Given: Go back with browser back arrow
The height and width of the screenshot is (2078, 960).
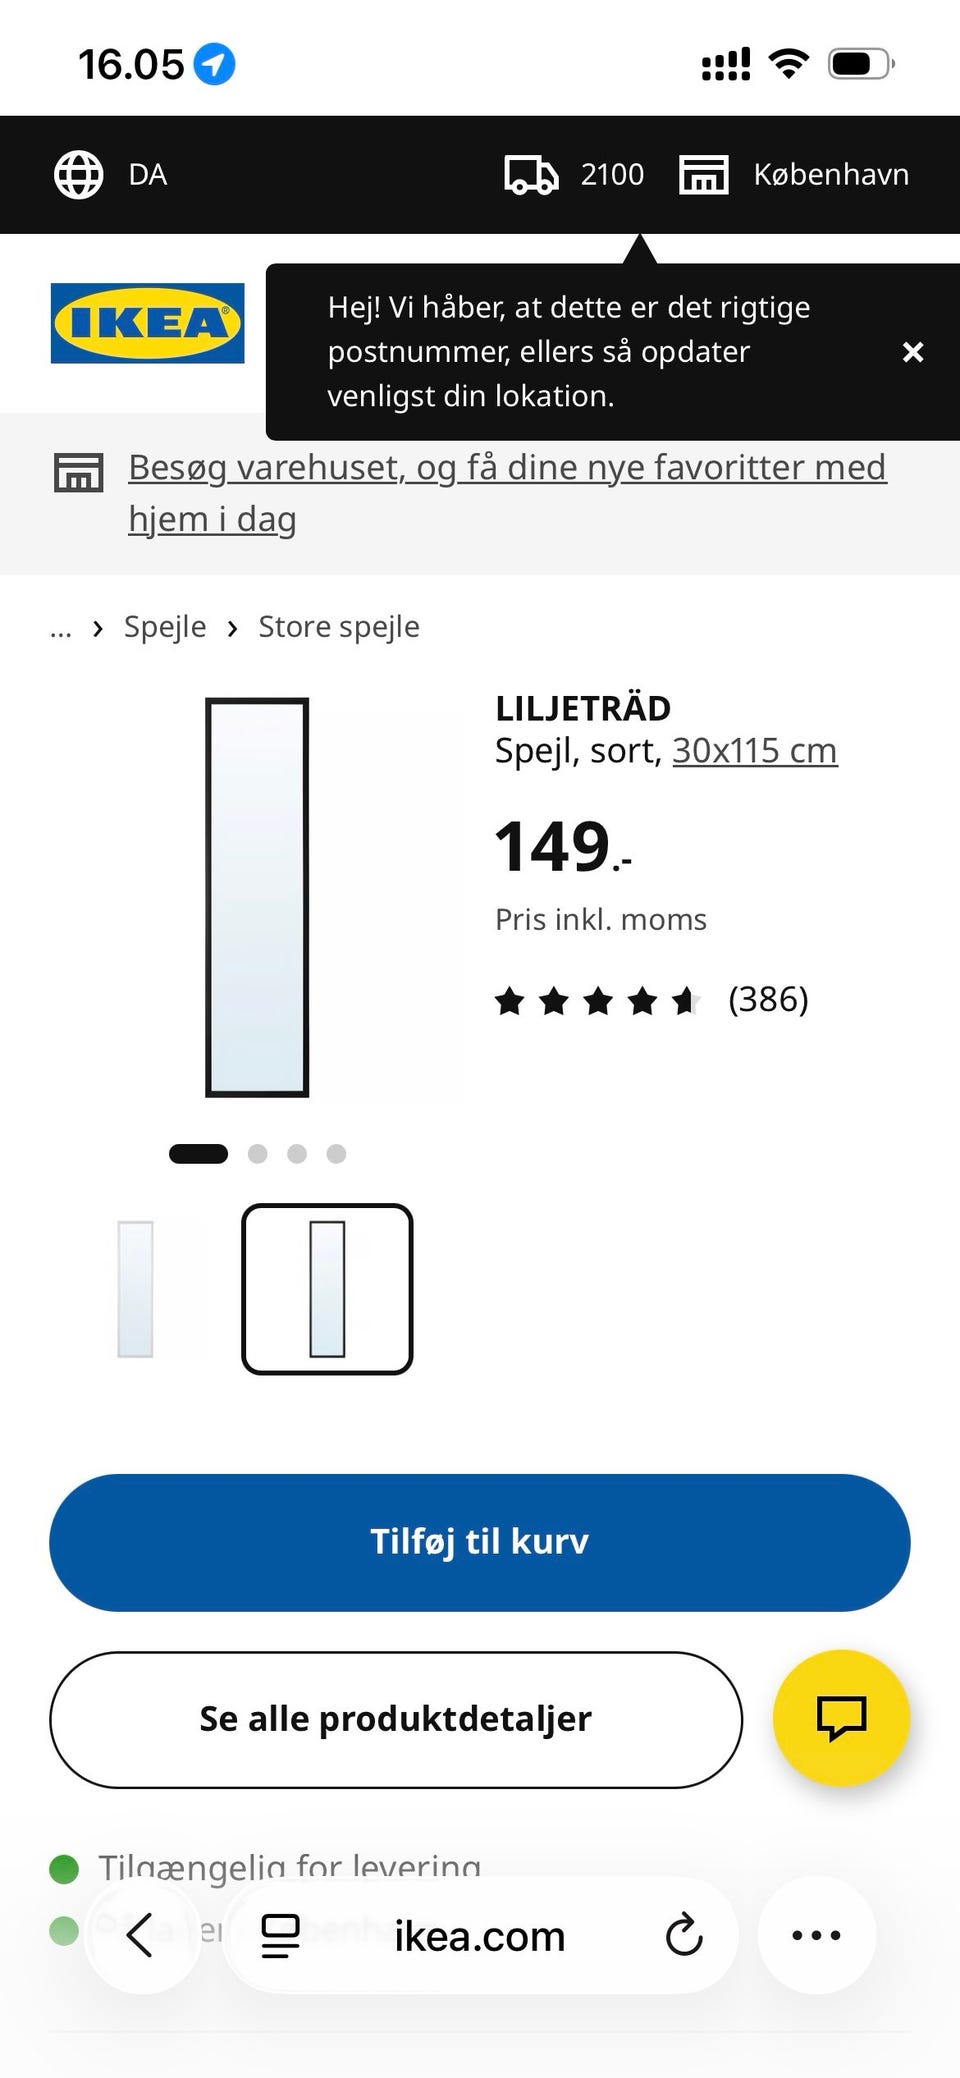Looking at the screenshot, I should [140, 1935].
